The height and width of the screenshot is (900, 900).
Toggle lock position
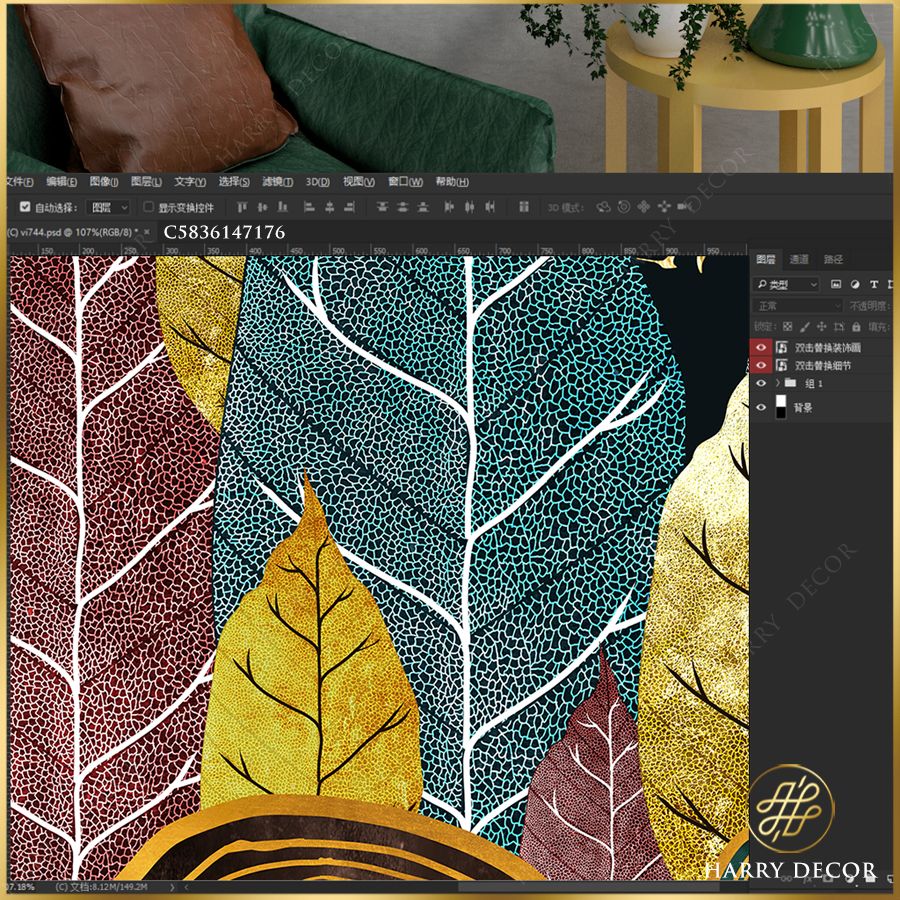click(821, 327)
